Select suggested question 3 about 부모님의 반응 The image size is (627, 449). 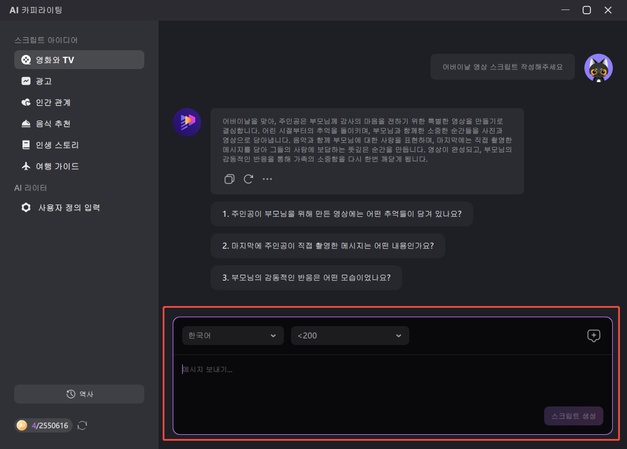(x=306, y=277)
